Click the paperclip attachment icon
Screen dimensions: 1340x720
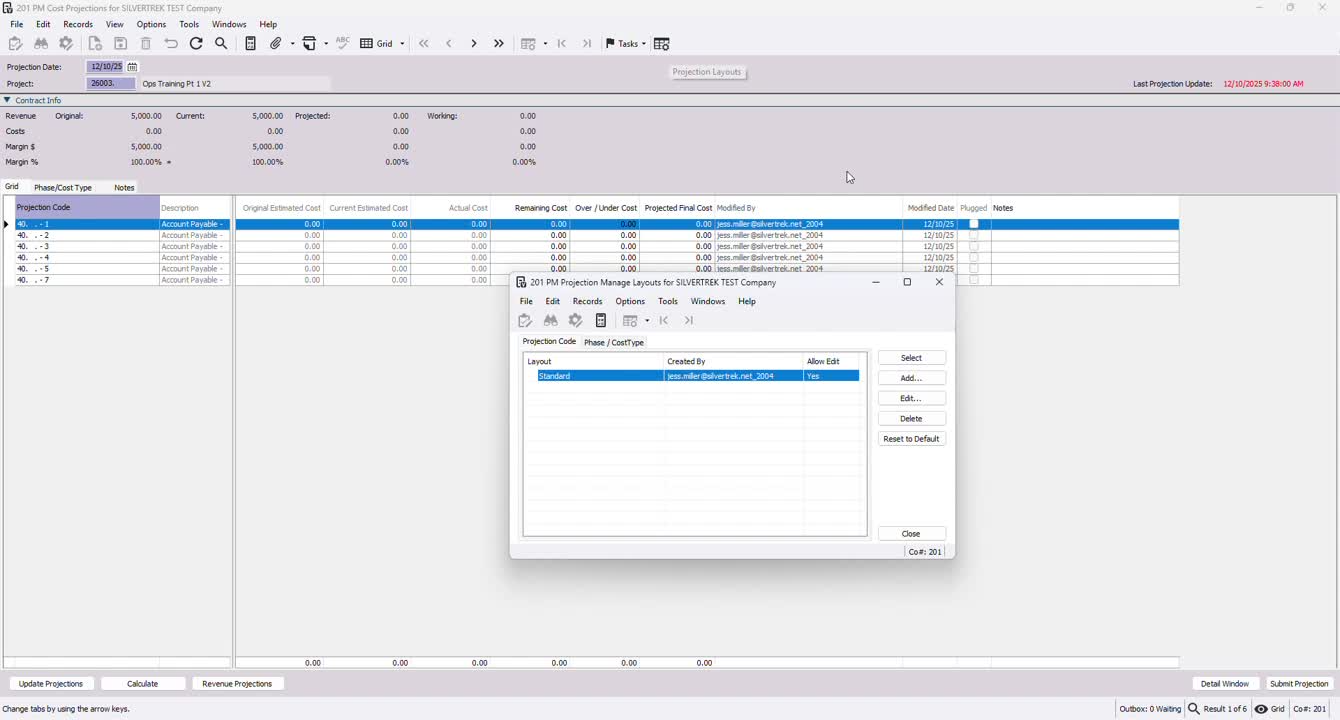point(276,44)
